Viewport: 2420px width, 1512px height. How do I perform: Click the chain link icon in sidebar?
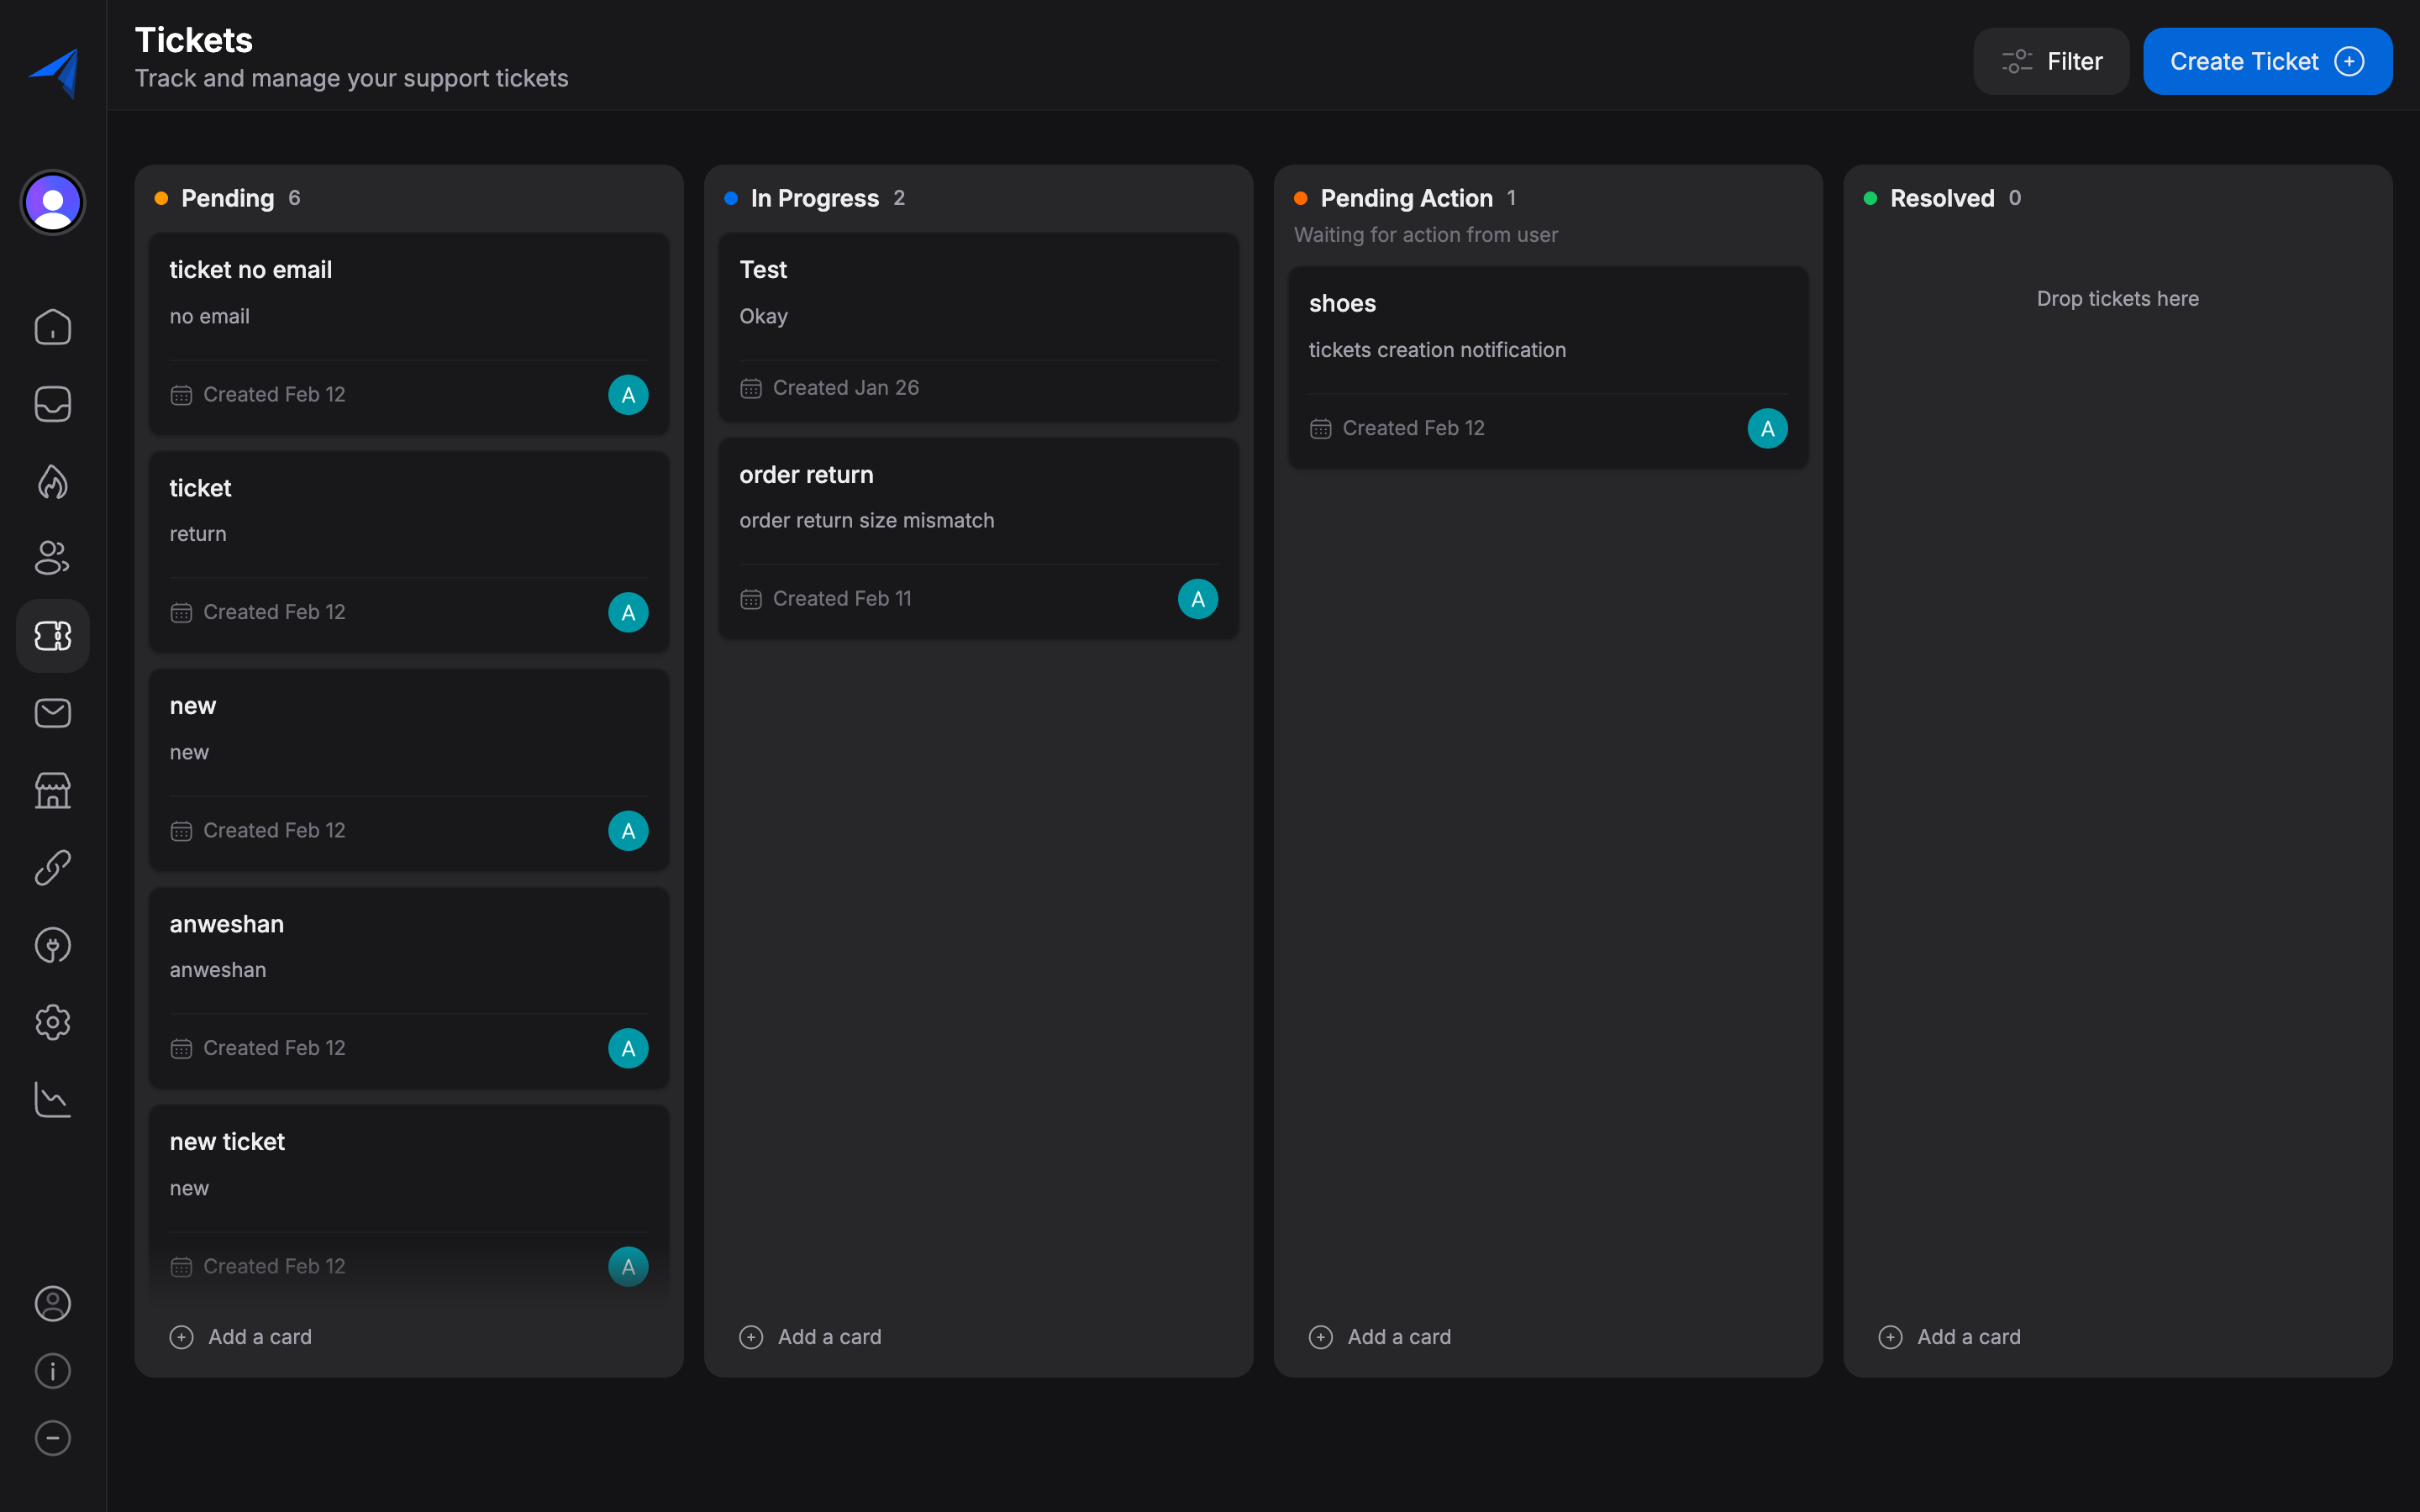tap(53, 867)
